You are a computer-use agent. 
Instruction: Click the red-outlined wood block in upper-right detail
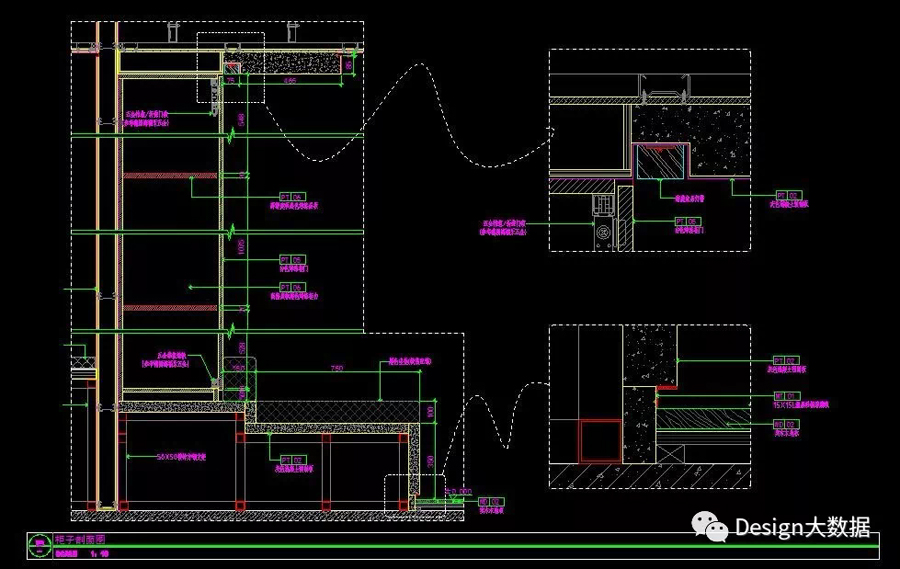(660, 160)
